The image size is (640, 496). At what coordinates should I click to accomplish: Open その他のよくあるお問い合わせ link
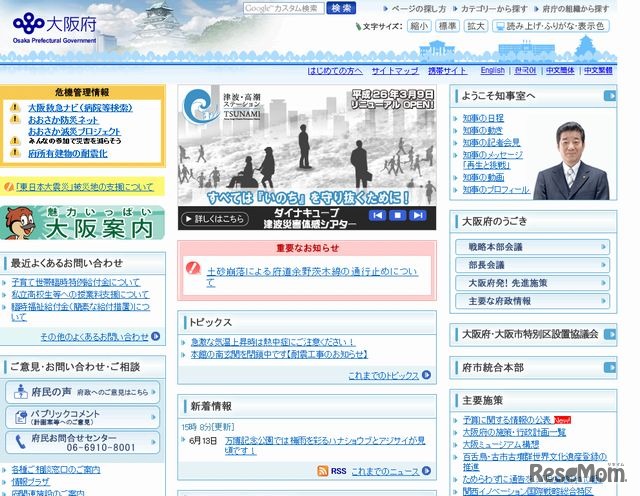(94, 337)
